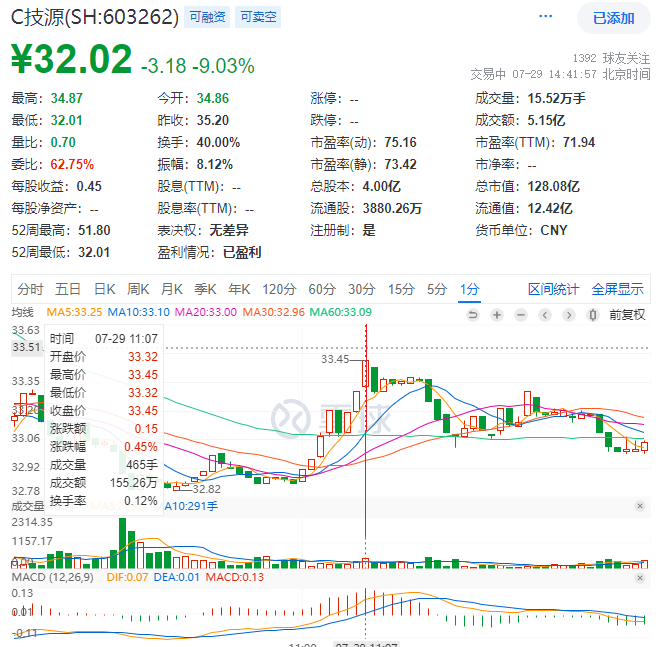
Task: Toggle the candlestick style icon
Action: coord(593,315)
